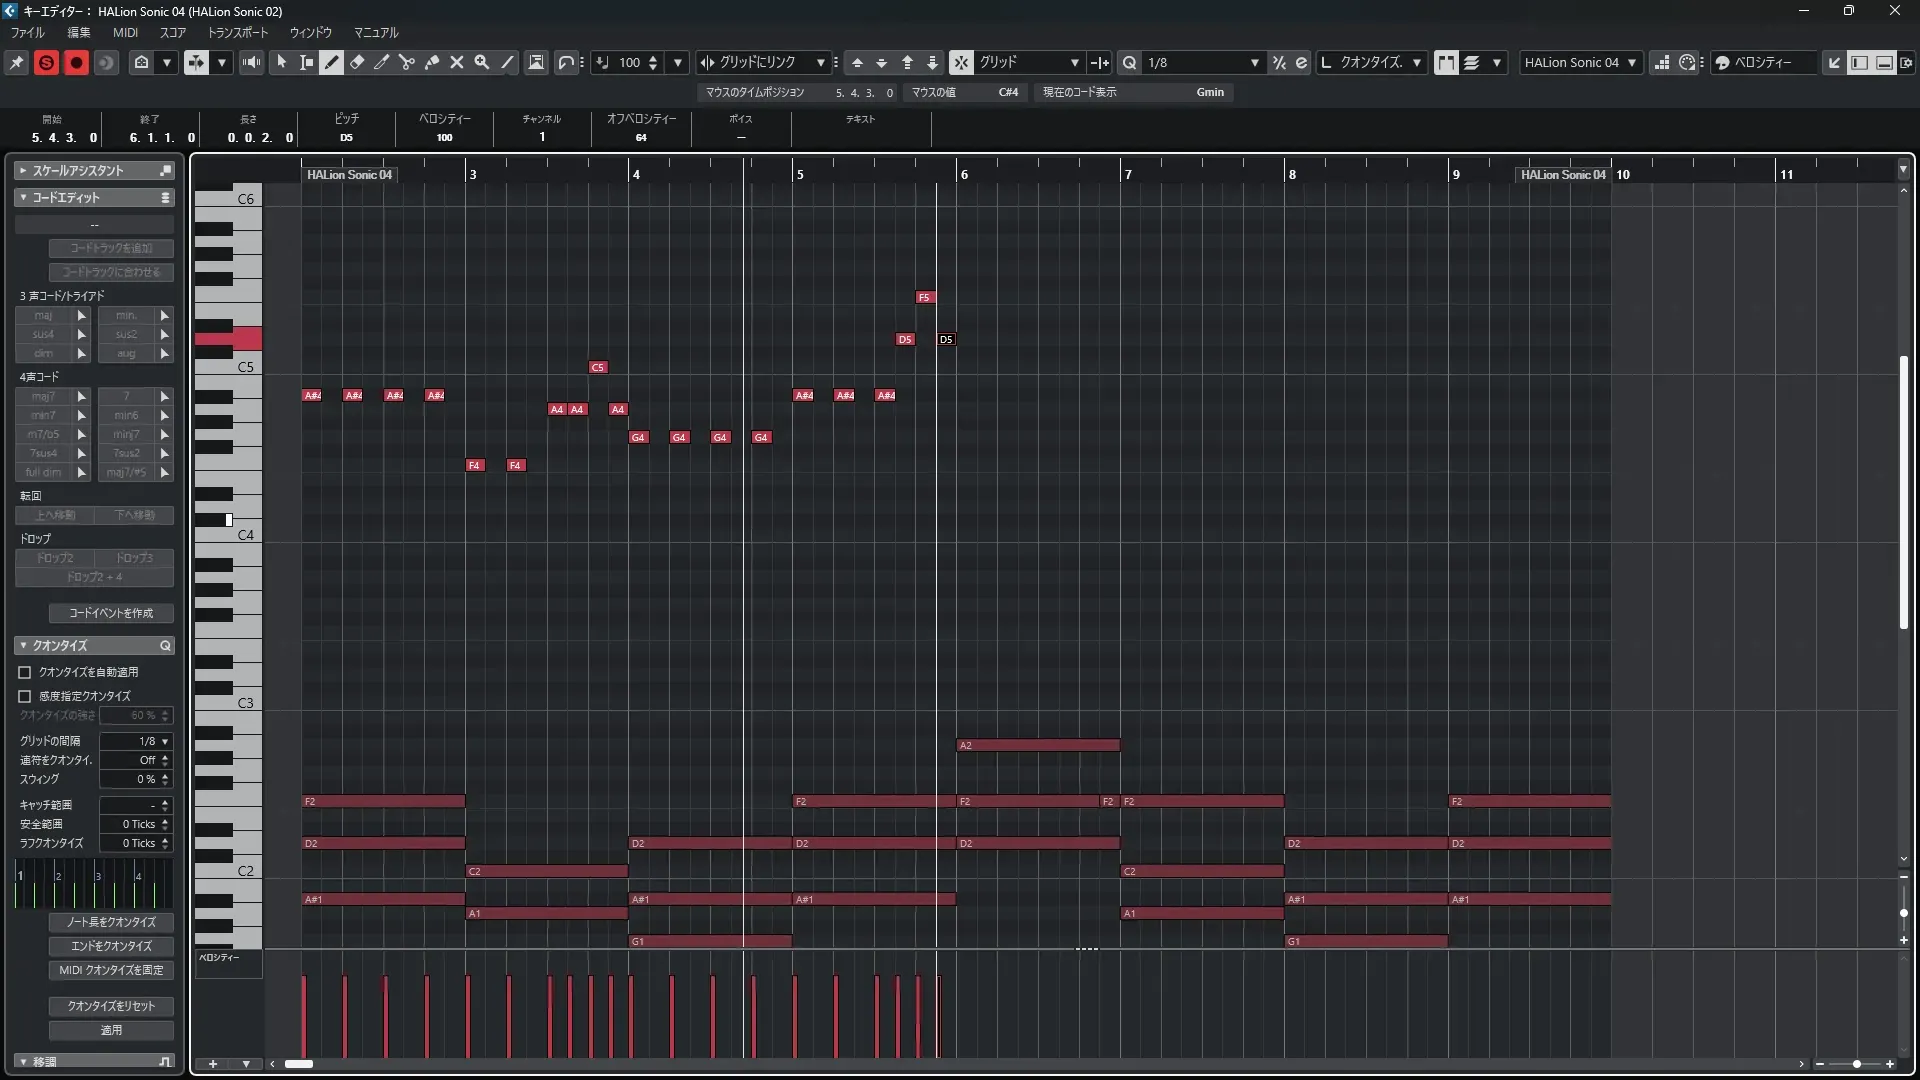The height and width of the screenshot is (1080, 1920).
Task: Open the MIDI menu
Action: coord(125,32)
